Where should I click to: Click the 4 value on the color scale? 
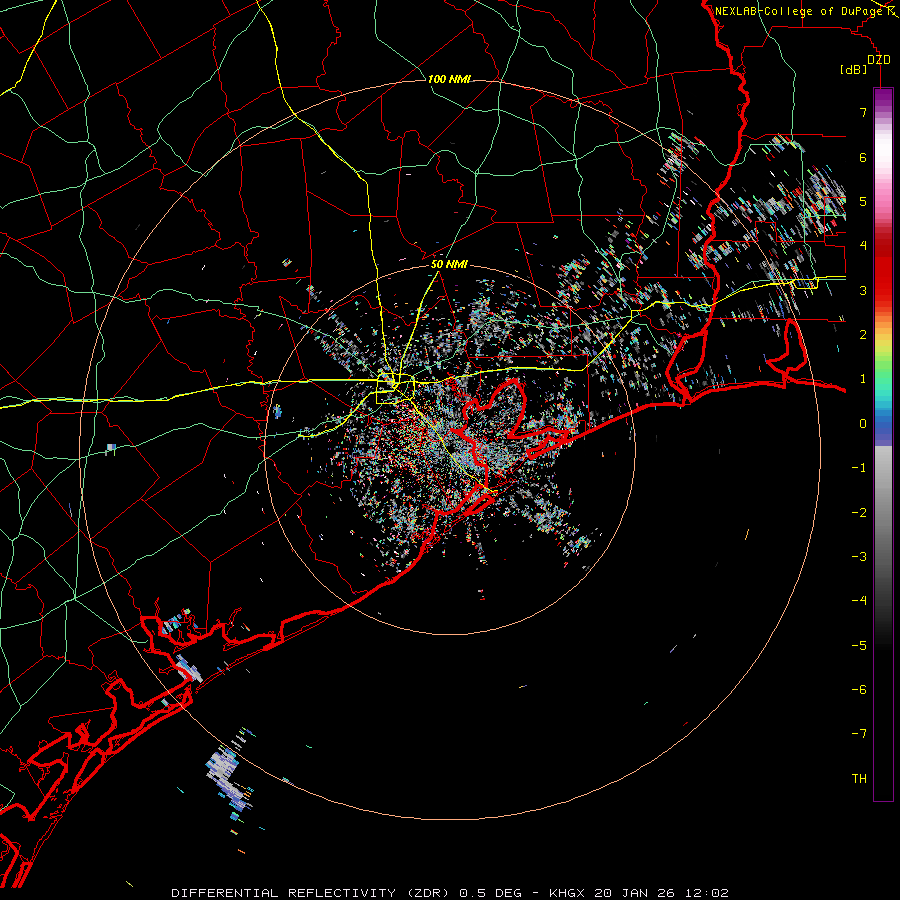pyautogui.click(x=863, y=246)
